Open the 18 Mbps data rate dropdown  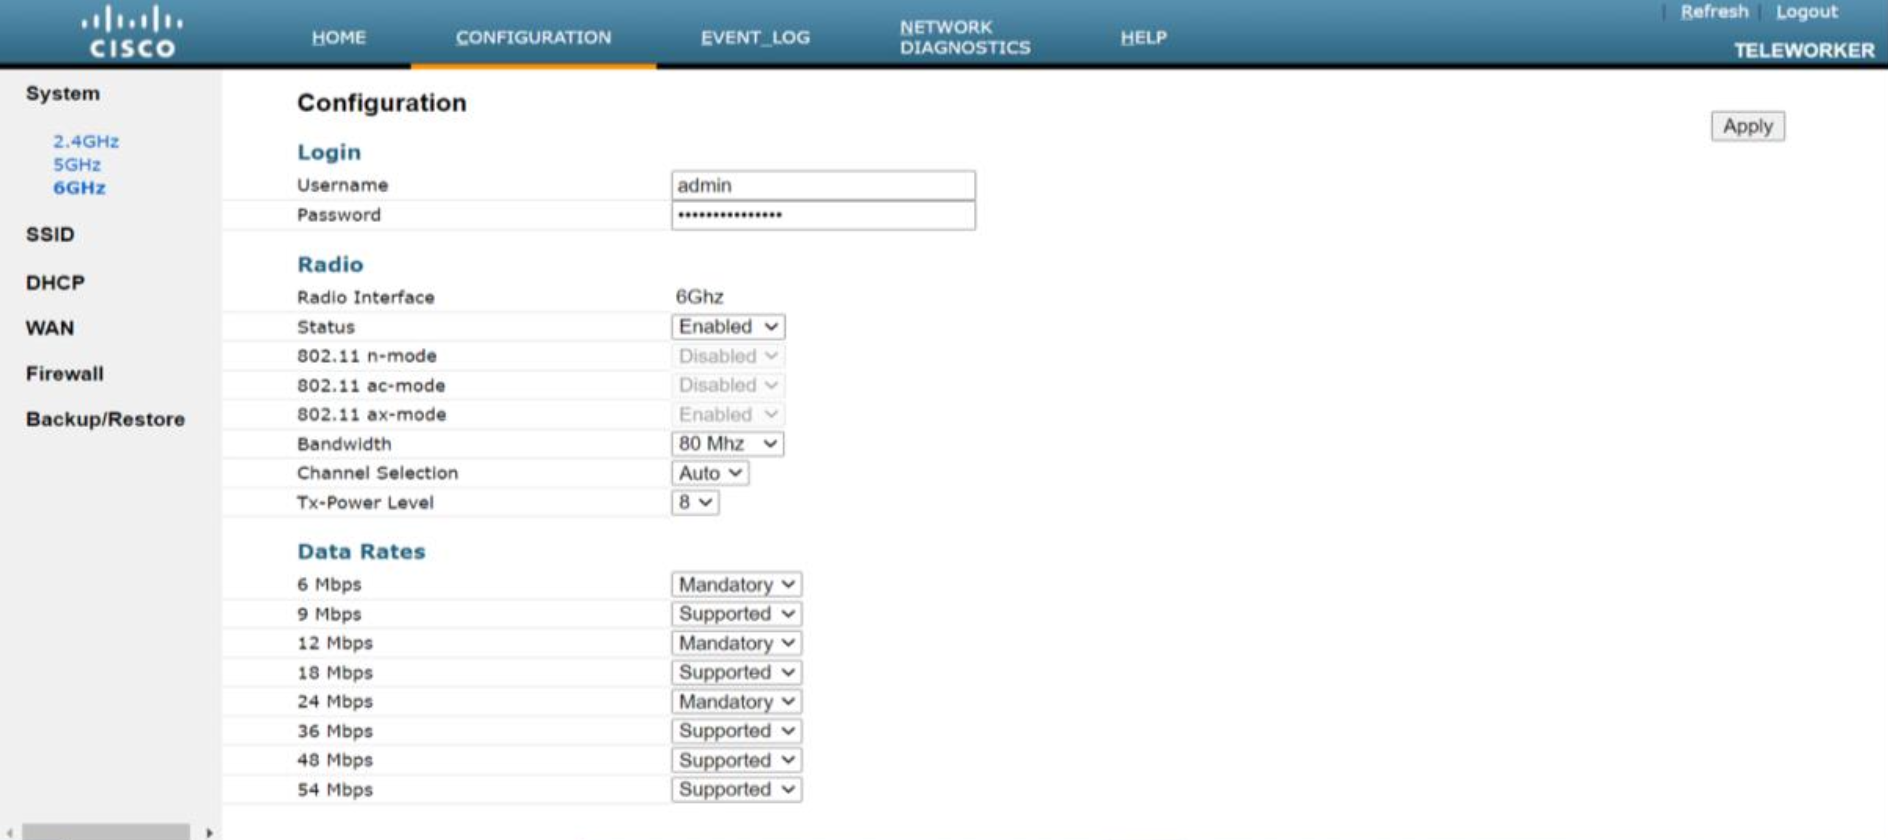click(x=737, y=672)
